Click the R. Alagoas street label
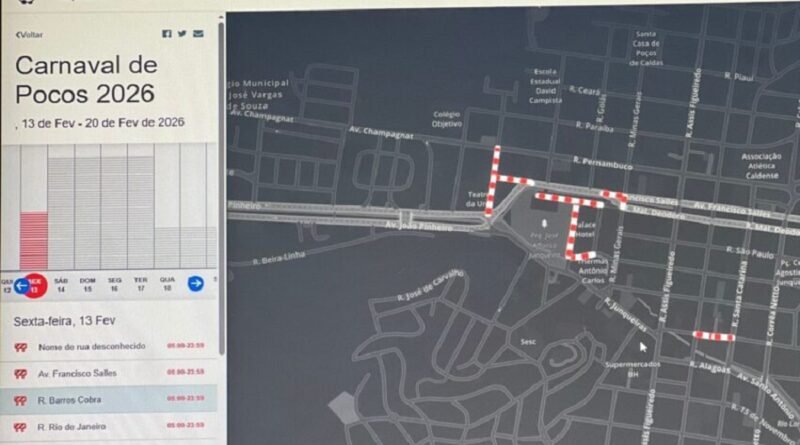The width and height of the screenshot is (800, 445). point(710,367)
